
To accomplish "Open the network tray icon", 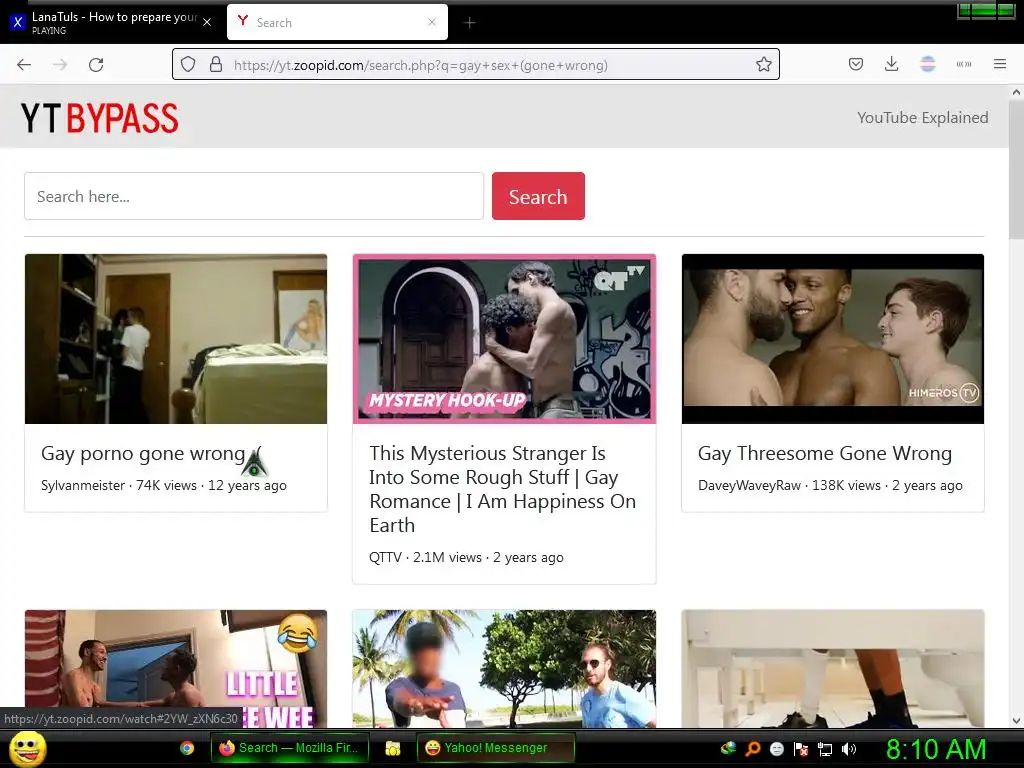I will pyautogui.click(x=825, y=749).
